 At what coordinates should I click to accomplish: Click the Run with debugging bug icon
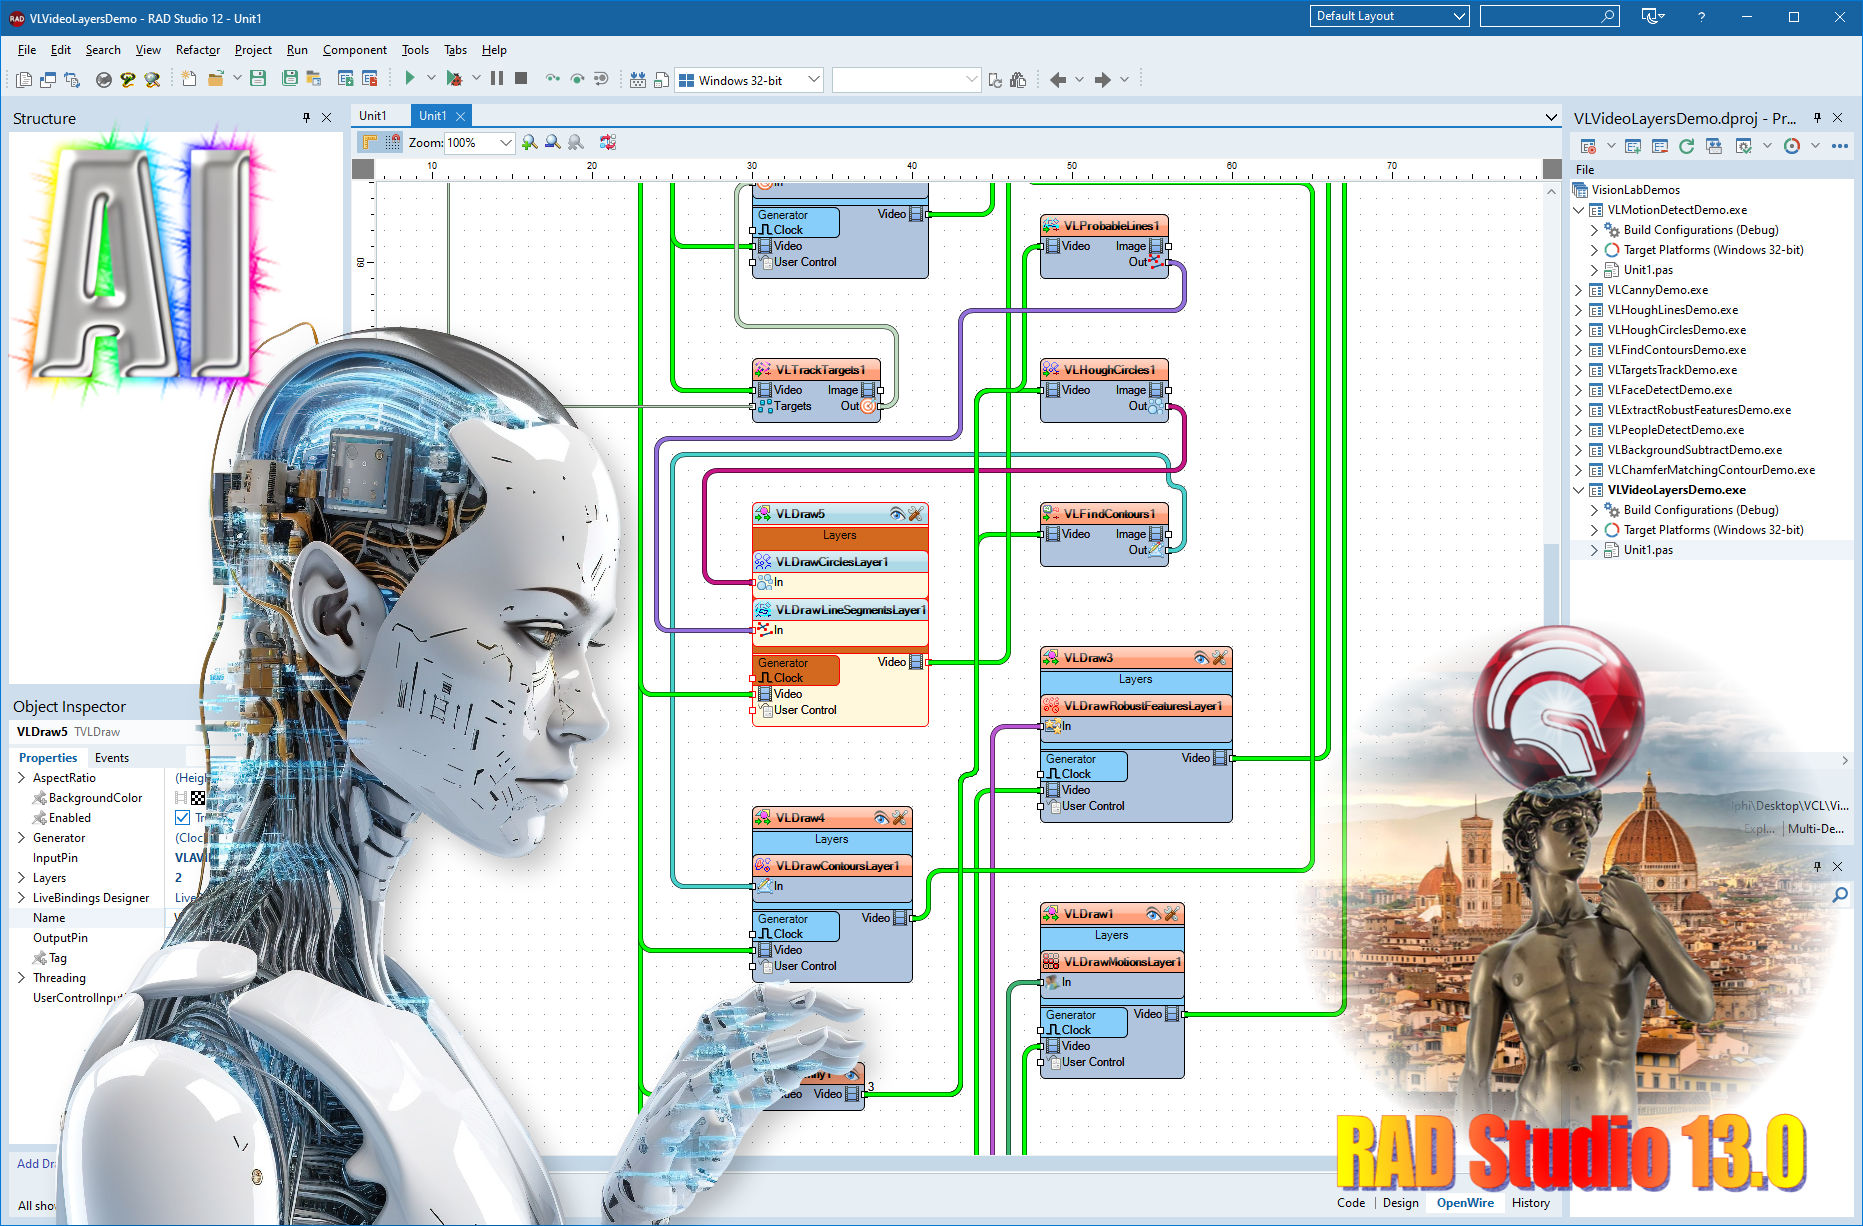454,78
